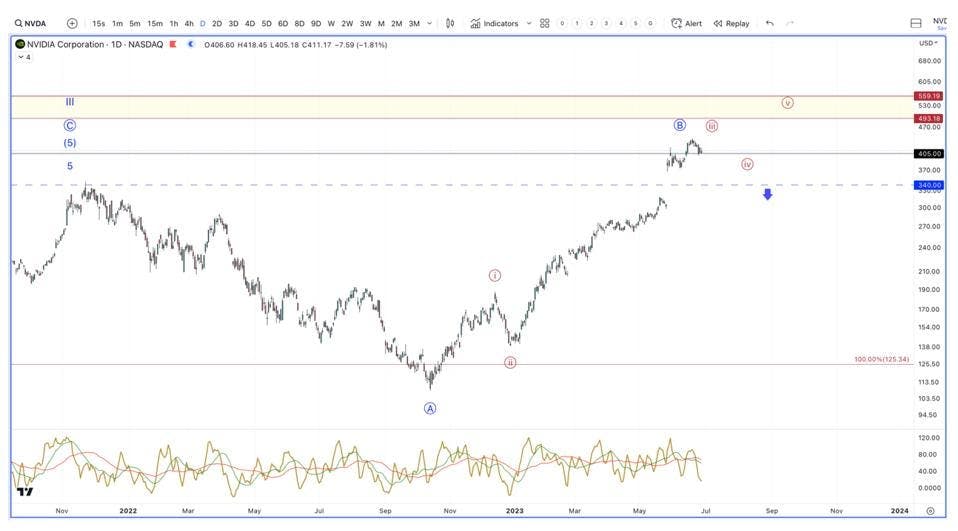Select the 15s timeframe
Image resolution: width=958 pixels, height=531 pixels.
pyautogui.click(x=98, y=23)
